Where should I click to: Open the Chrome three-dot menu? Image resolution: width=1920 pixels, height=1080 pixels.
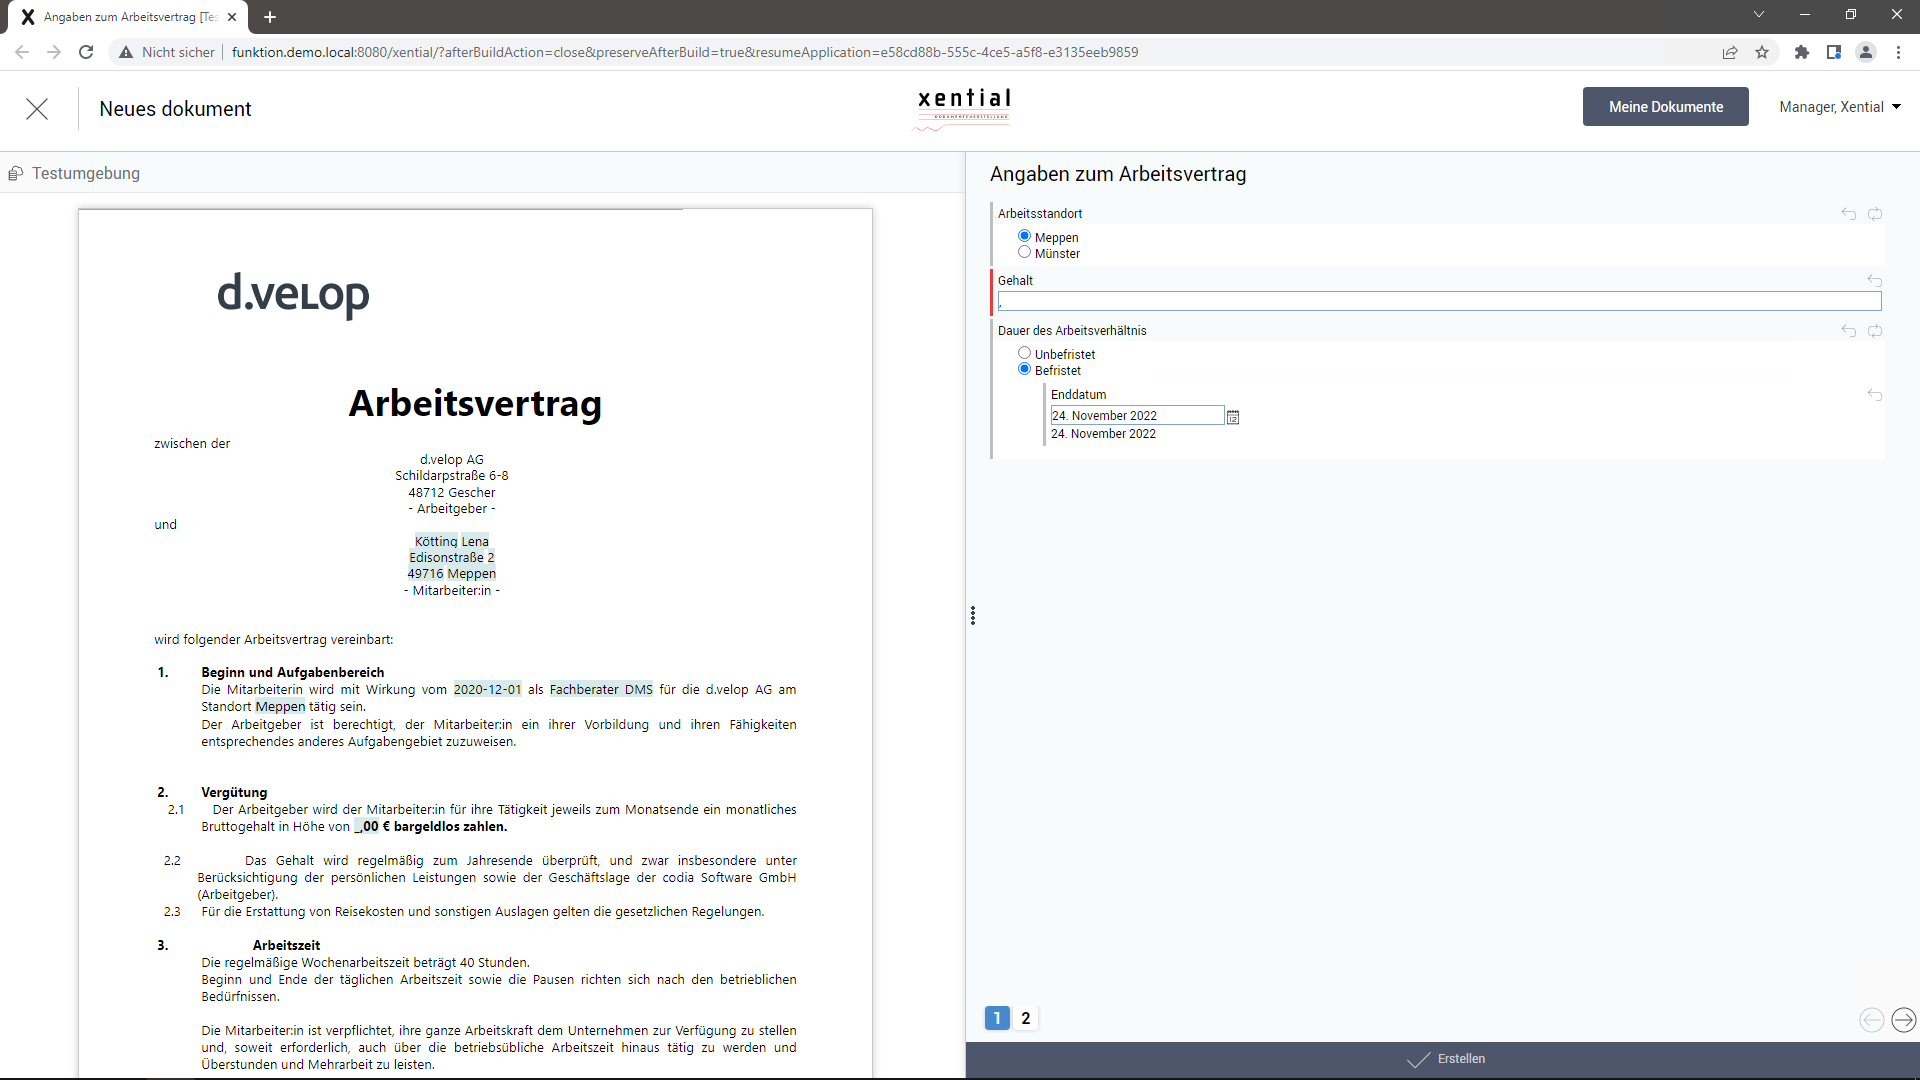[1898, 52]
